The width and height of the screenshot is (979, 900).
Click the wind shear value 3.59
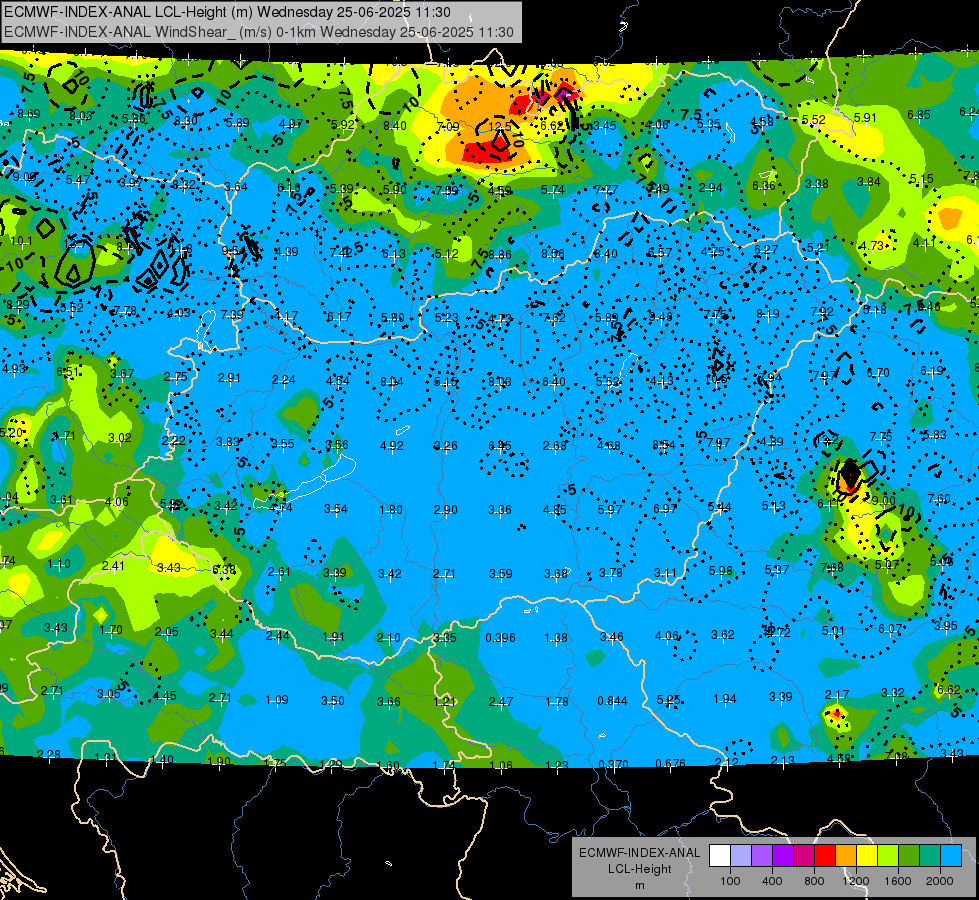point(501,573)
